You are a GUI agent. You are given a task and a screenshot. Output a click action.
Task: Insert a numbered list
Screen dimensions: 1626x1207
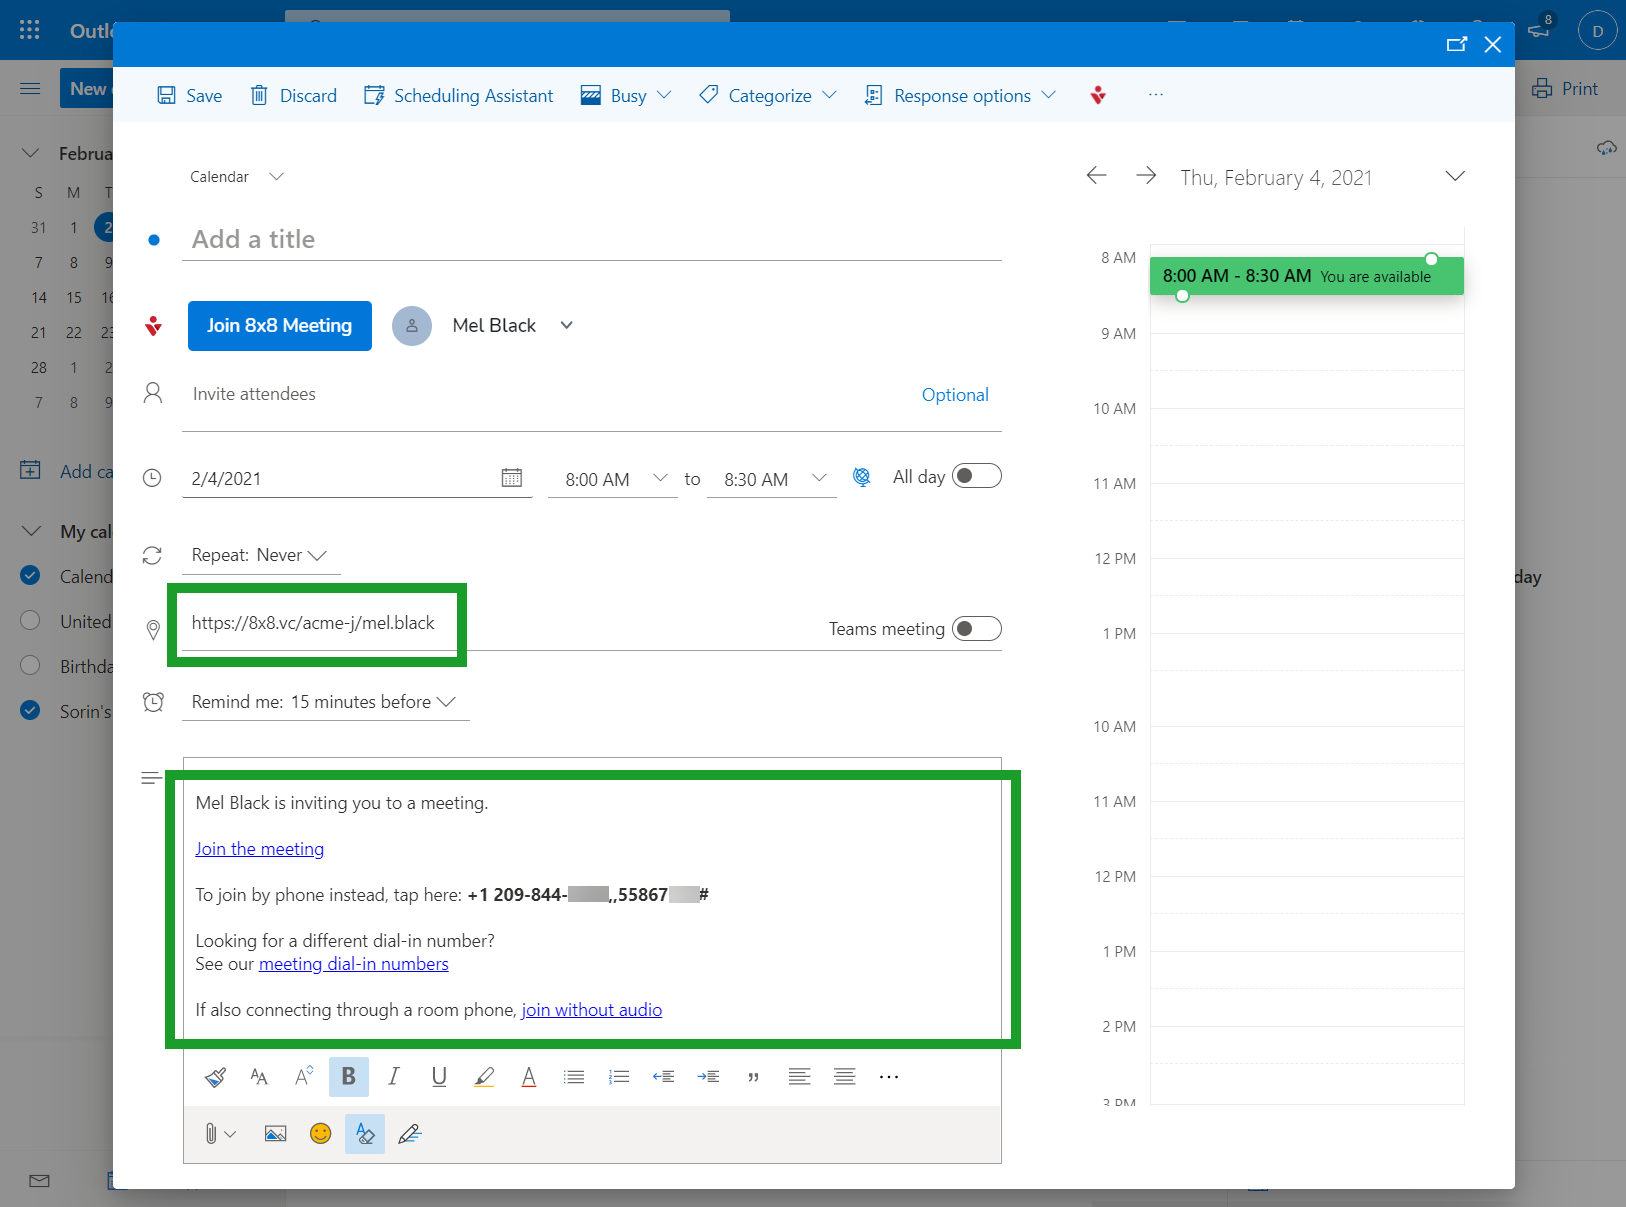coord(619,1077)
